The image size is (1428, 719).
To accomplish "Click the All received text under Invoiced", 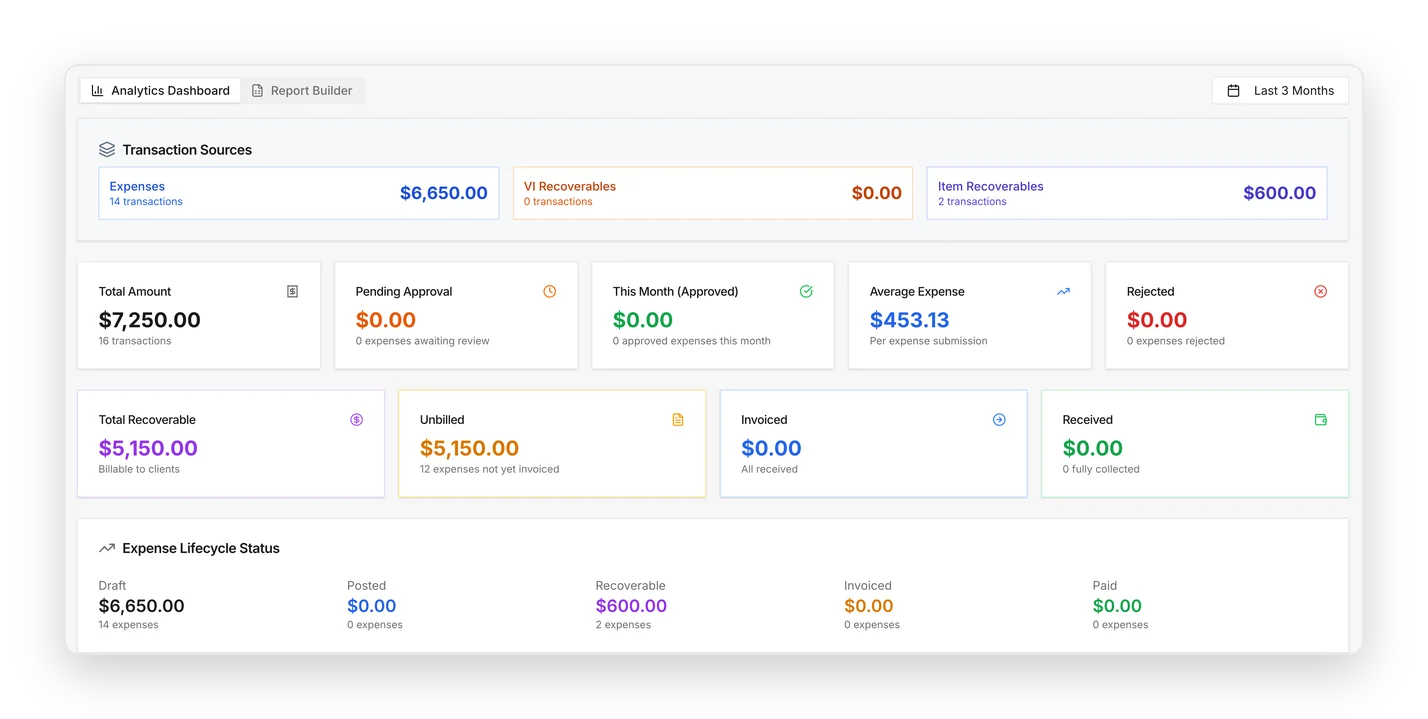I will coord(770,469).
